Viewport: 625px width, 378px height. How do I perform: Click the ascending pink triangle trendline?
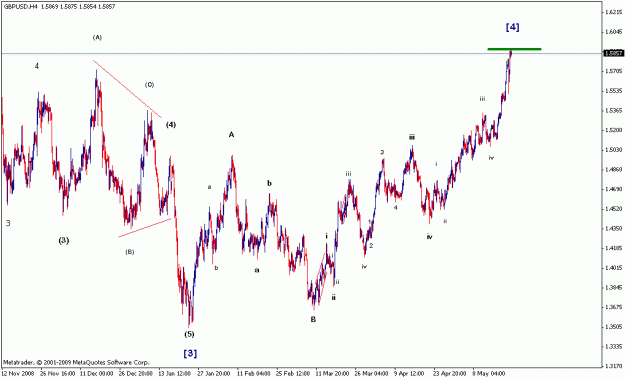[145, 227]
